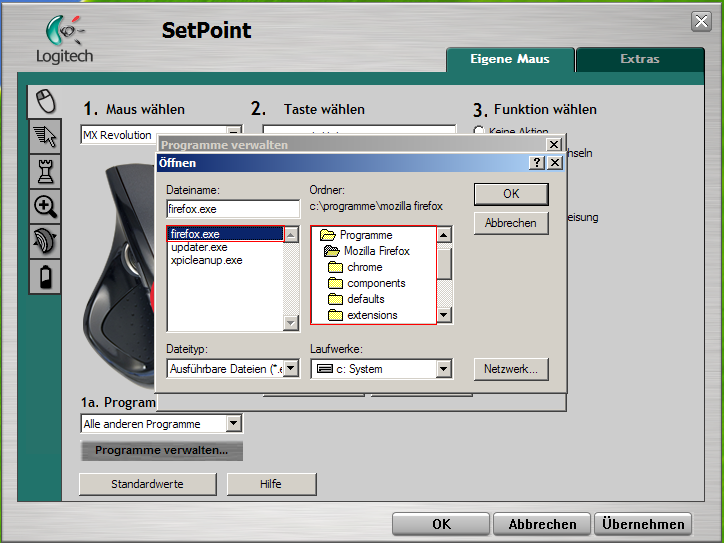Open the battery status icon
The height and width of the screenshot is (543, 724).
click(45, 277)
